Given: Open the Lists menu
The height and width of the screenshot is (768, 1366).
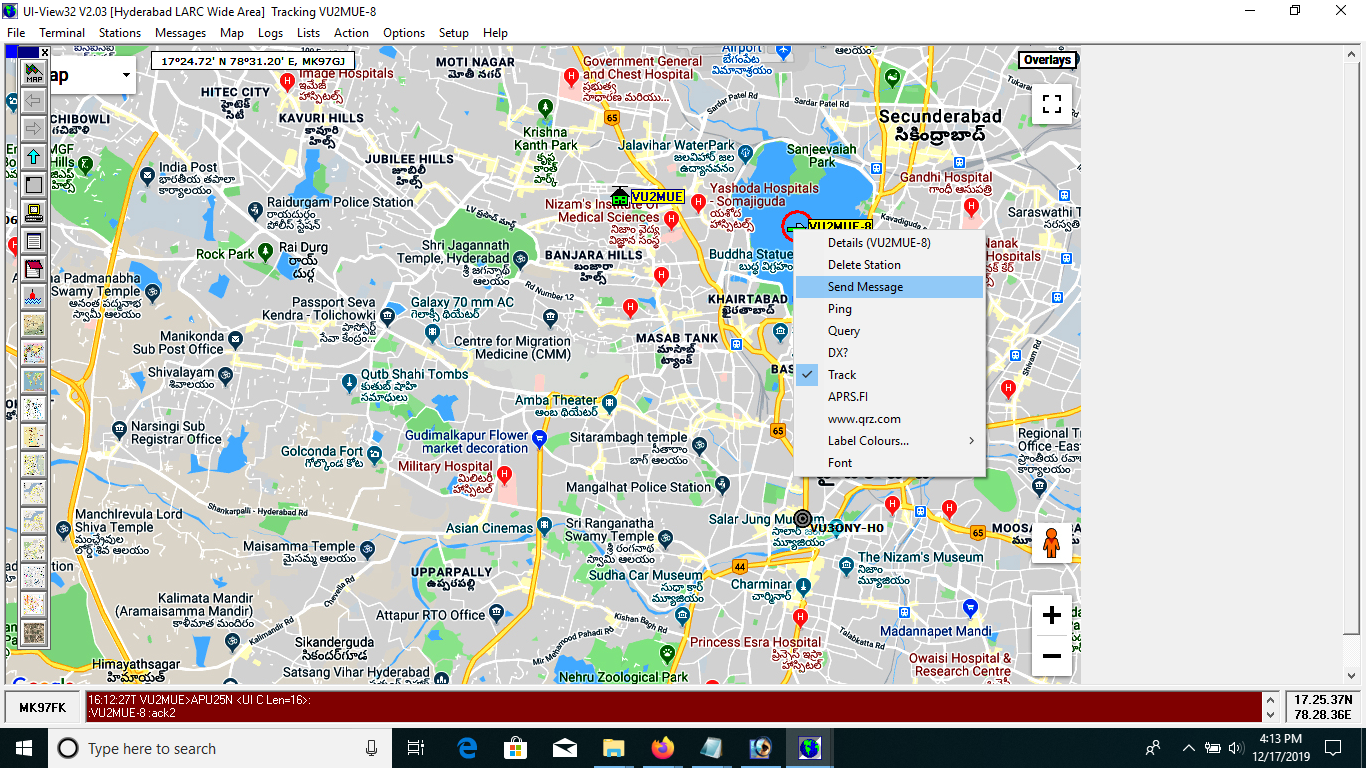Looking at the screenshot, I should pos(309,33).
